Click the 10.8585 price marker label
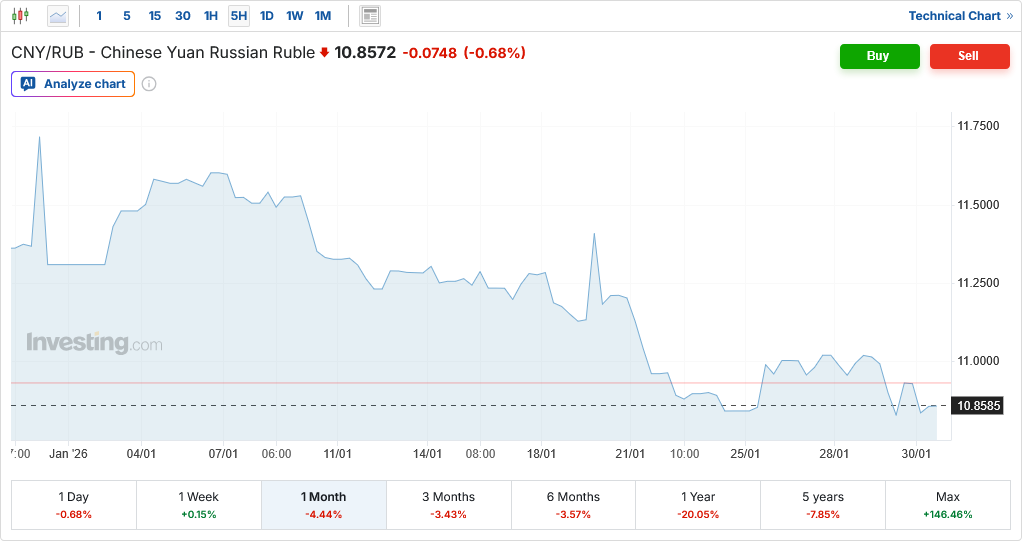1022x541 pixels. pyautogui.click(x=978, y=406)
